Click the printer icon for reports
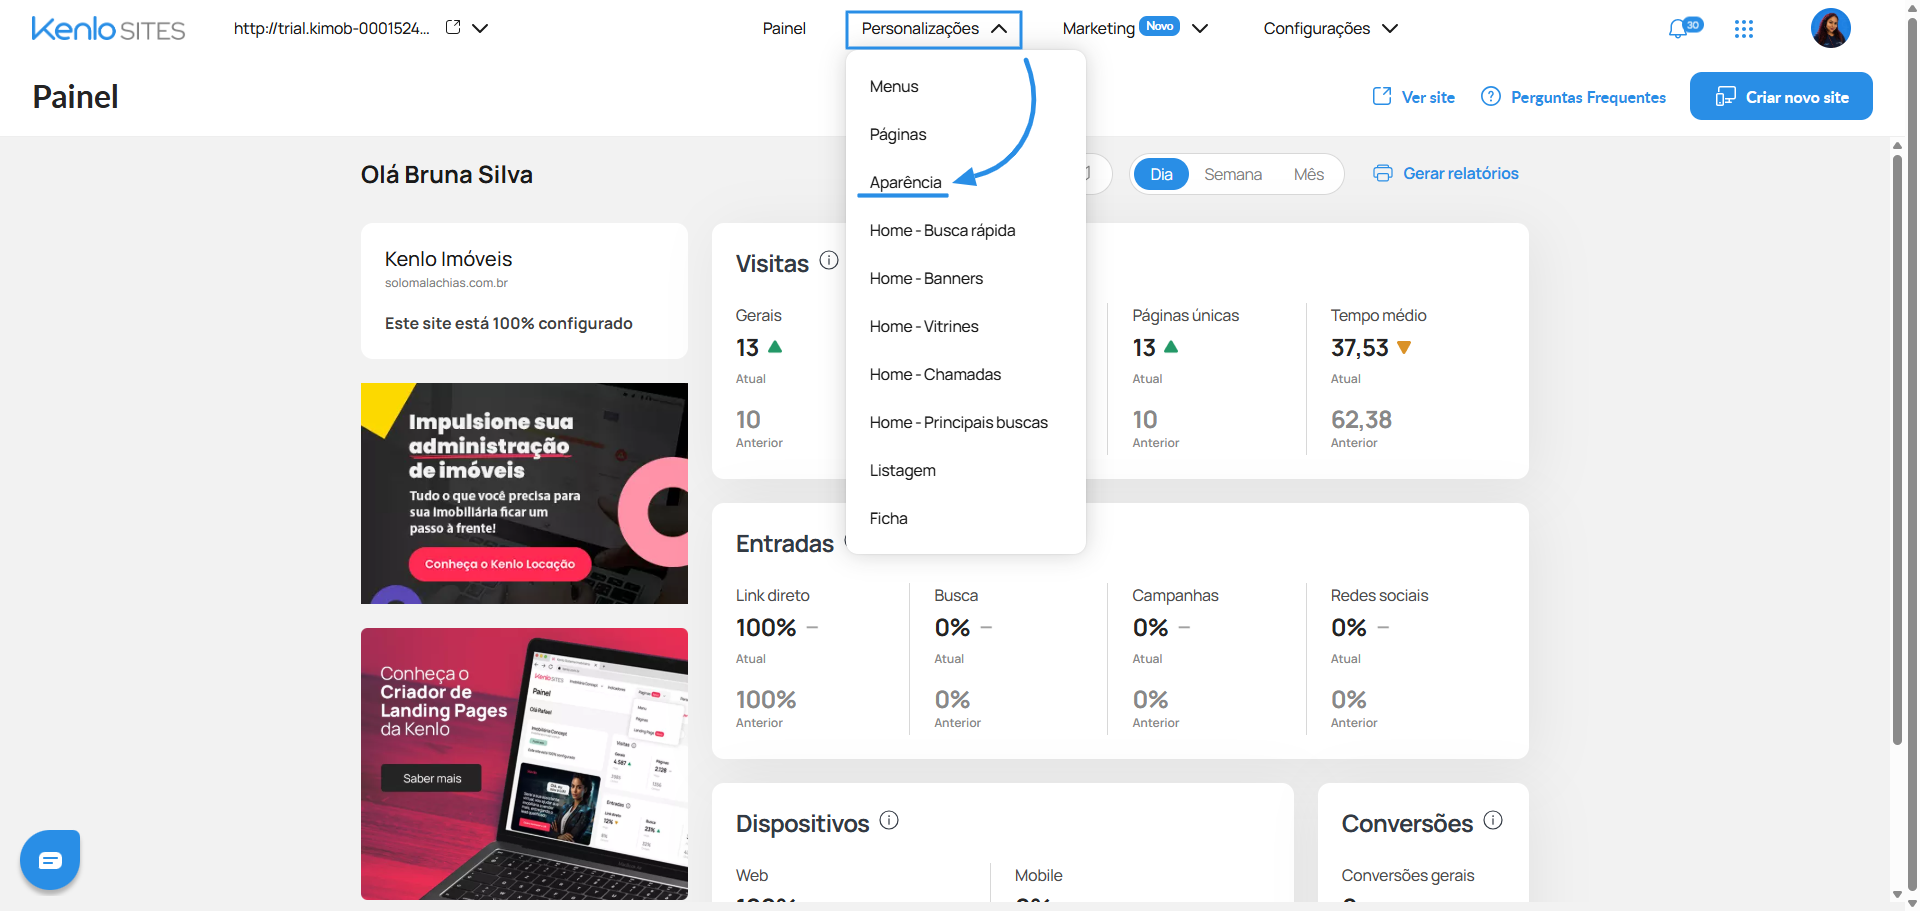The image size is (1920, 911). (x=1383, y=173)
